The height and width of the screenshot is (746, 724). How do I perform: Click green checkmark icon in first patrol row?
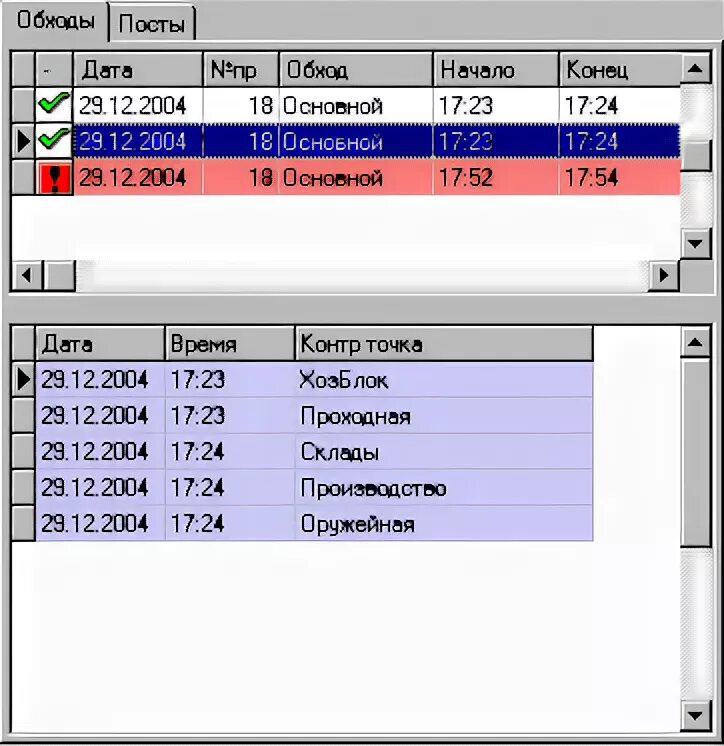point(54,105)
